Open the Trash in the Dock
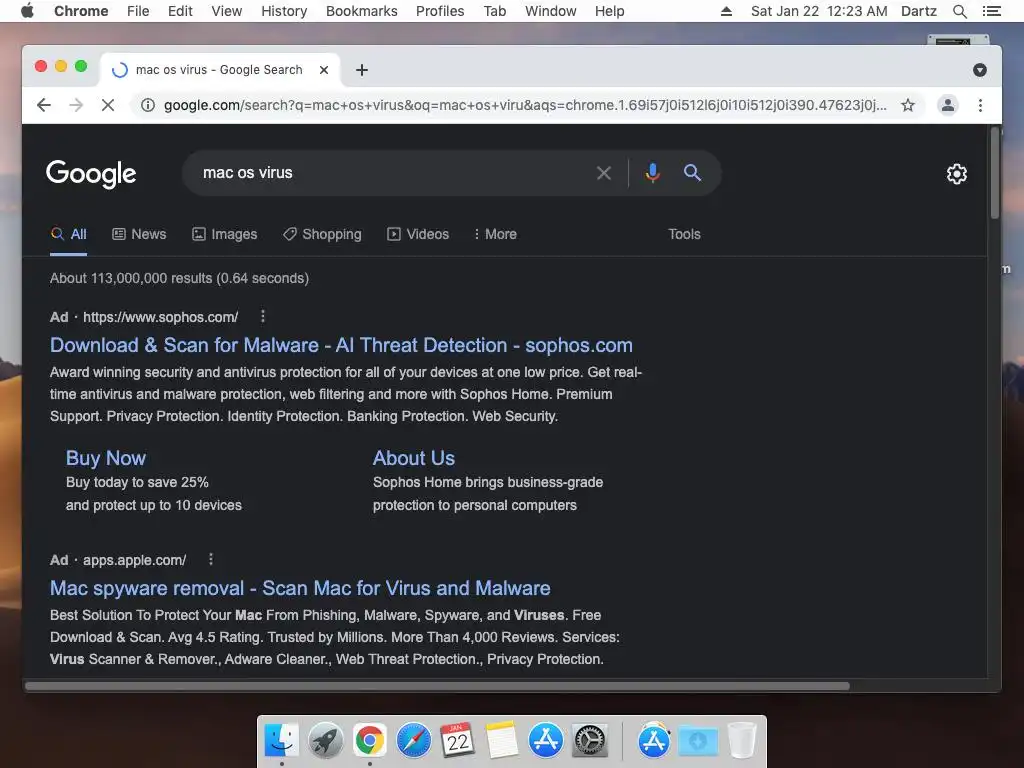 click(x=742, y=740)
